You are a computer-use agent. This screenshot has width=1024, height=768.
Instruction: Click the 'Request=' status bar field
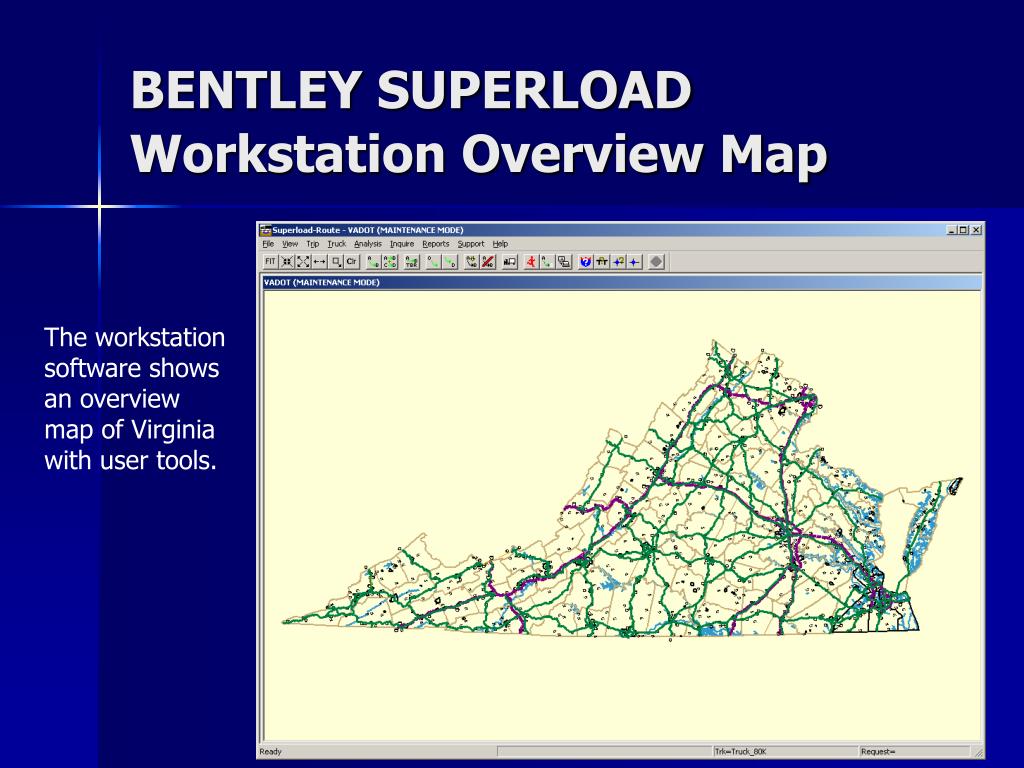(914, 752)
